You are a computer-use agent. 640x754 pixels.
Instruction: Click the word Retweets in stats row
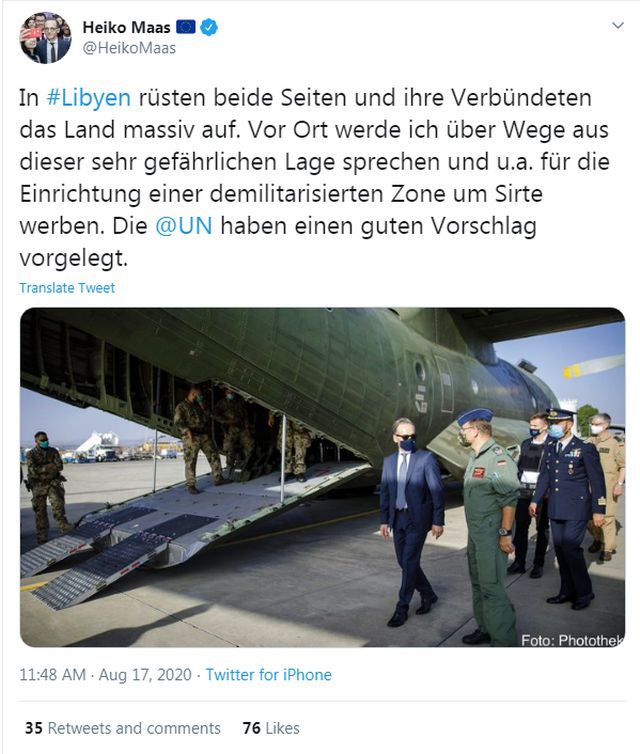click(80, 728)
